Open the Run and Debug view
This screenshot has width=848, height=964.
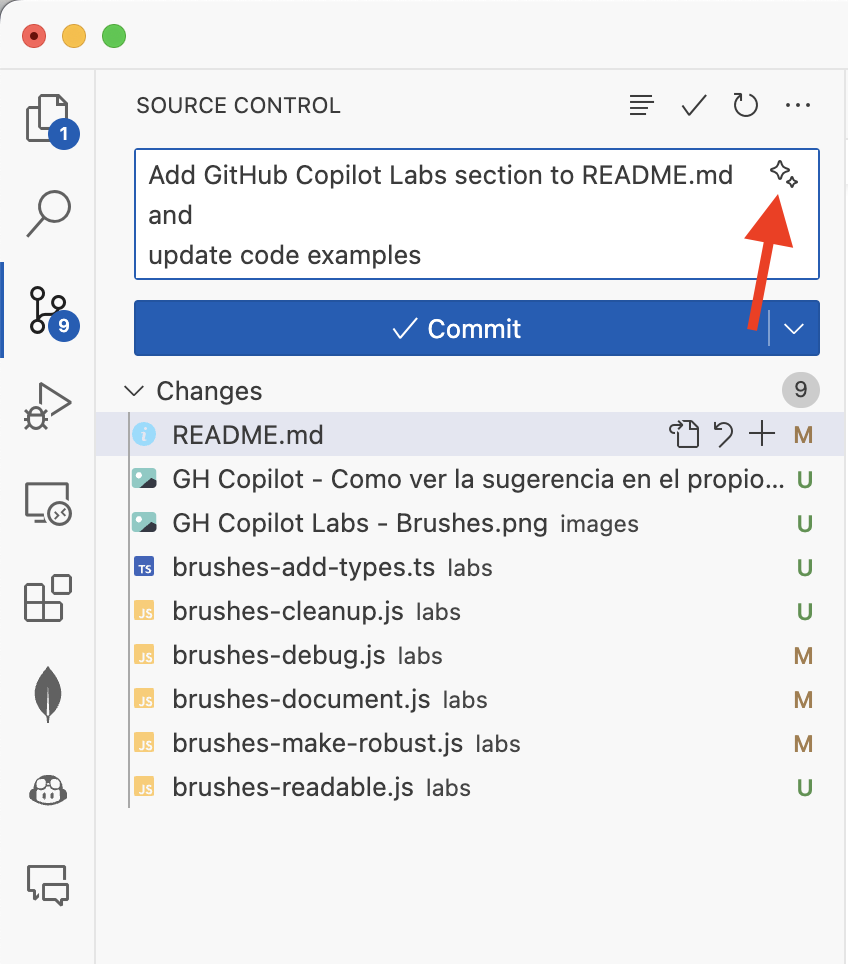(x=48, y=406)
